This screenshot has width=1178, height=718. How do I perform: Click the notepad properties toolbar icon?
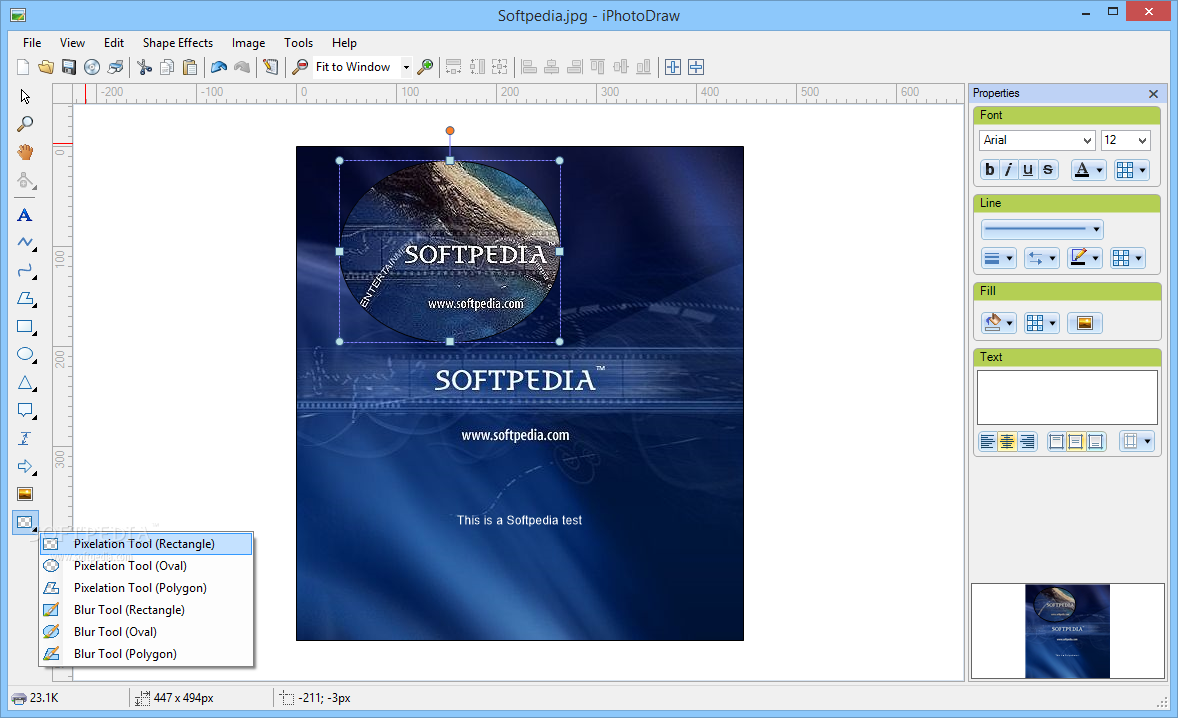pyautogui.click(x=270, y=67)
